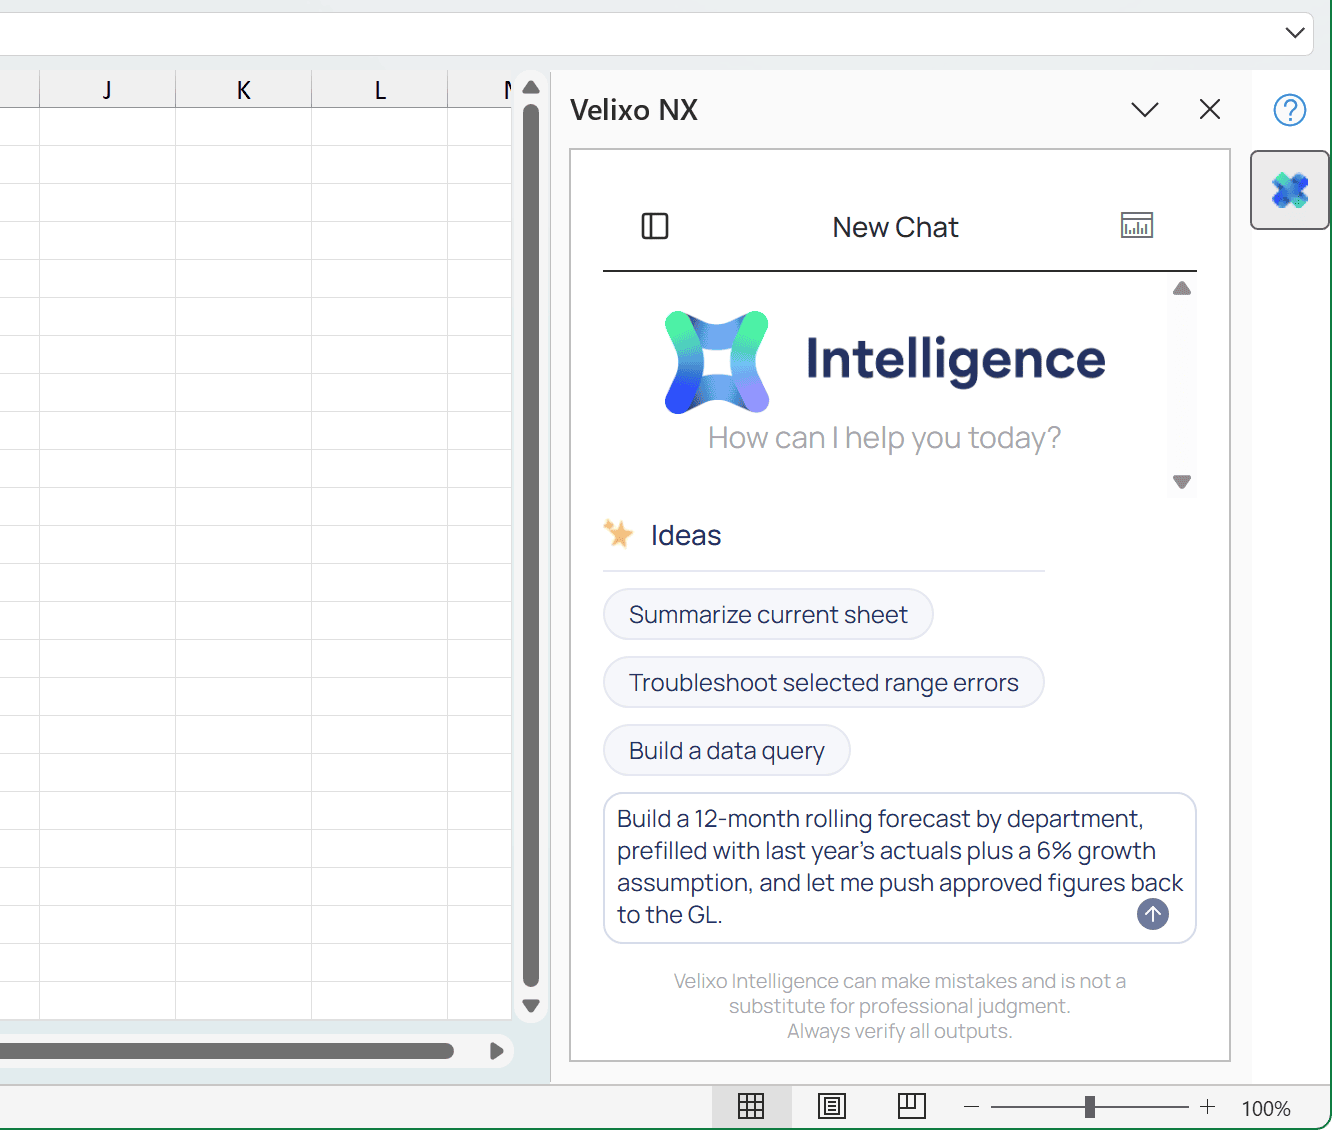Switch to Normal view in status bar
The height and width of the screenshot is (1131, 1332).
(x=751, y=1106)
